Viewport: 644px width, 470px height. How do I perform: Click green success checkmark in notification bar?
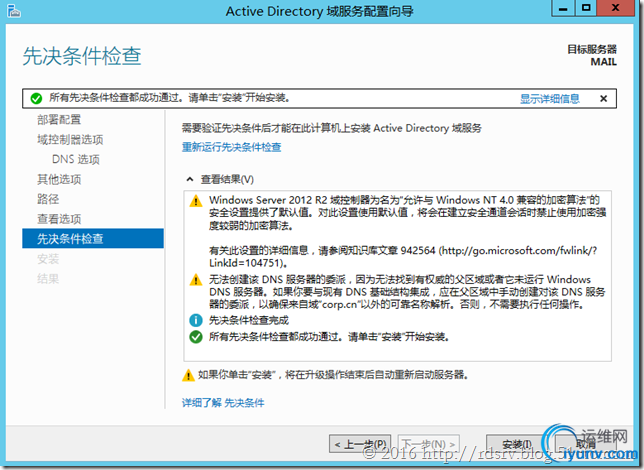coord(36,99)
